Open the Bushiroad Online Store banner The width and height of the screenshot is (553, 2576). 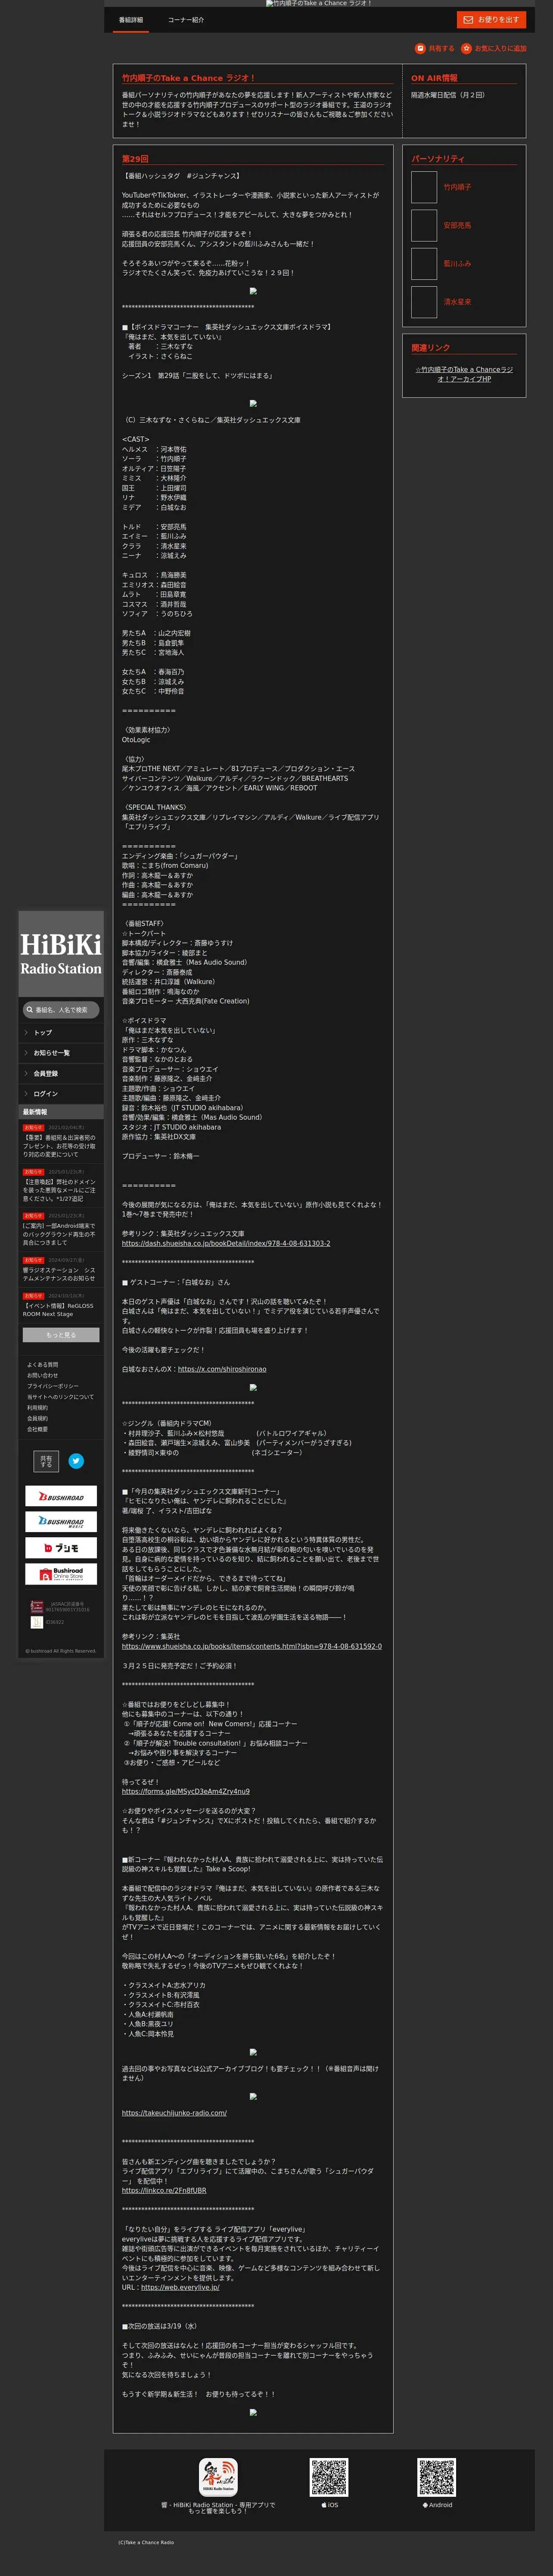tap(61, 1574)
